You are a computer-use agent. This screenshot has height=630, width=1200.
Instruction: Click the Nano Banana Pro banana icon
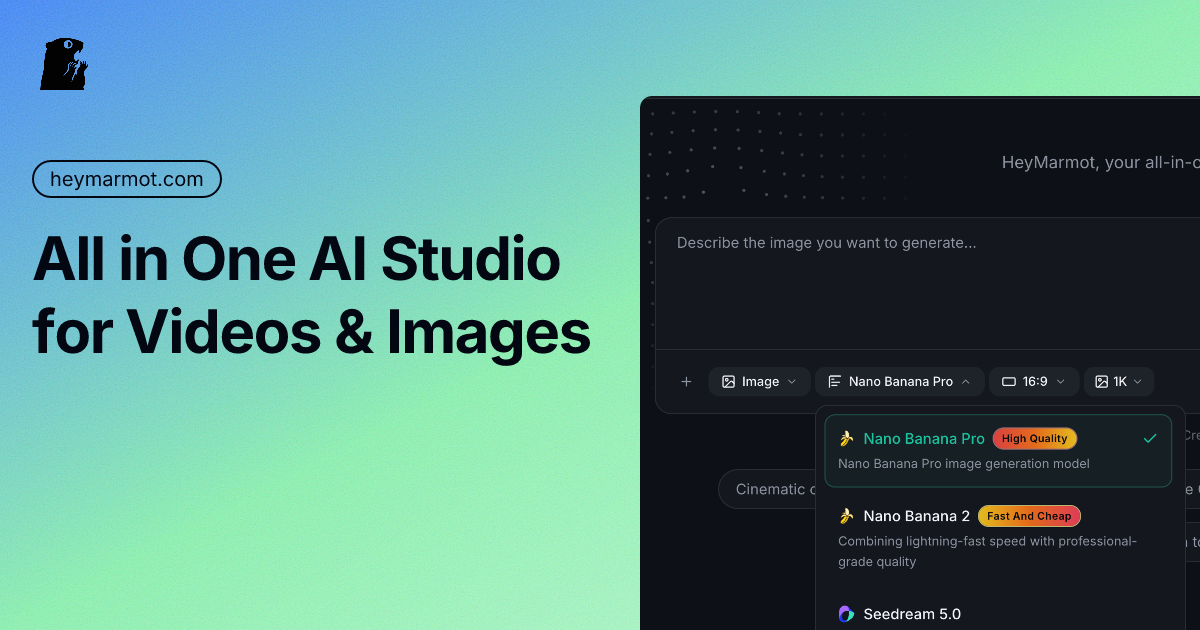[846, 438]
